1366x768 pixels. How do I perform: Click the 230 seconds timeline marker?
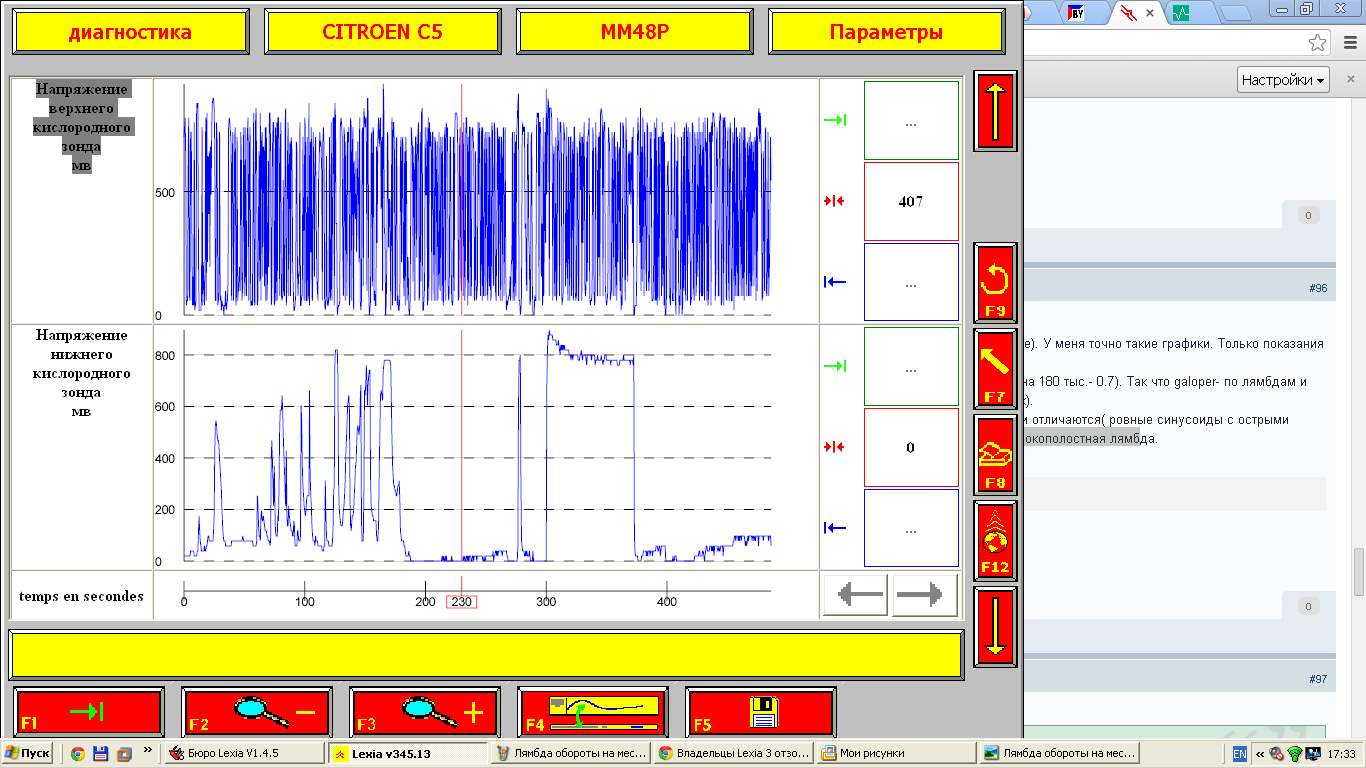[x=461, y=602]
